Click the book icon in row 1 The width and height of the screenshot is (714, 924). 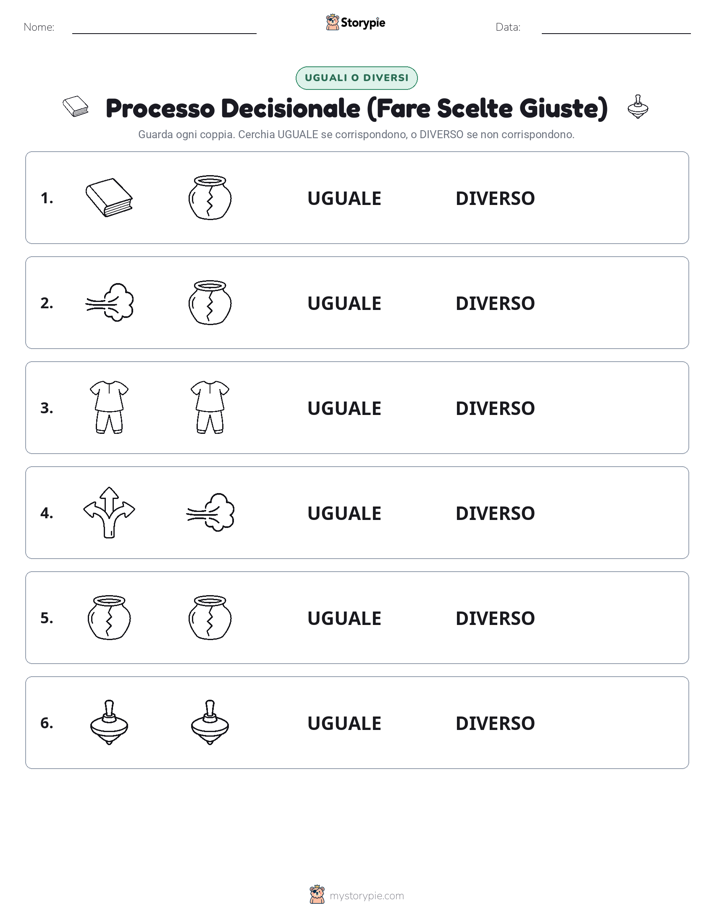click(109, 197)
